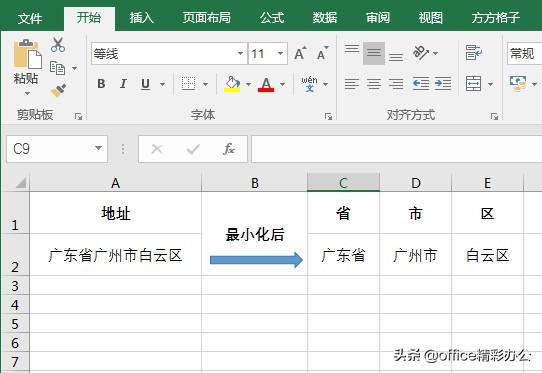Open font group dialog launcher

point(328,117)
